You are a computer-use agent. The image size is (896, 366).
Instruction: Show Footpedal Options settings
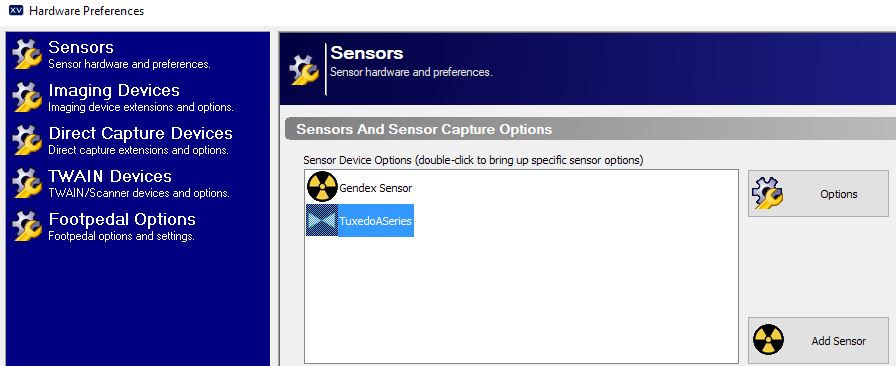click(122, 226)
